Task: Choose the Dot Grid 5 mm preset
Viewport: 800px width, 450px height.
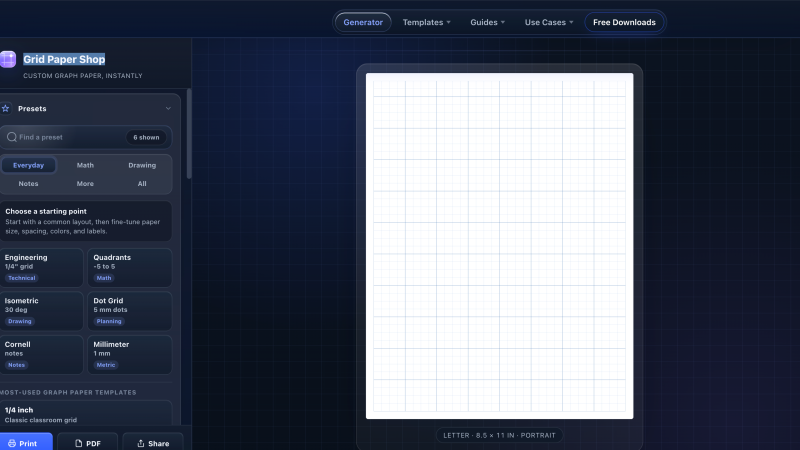Action: coord(130,311)
